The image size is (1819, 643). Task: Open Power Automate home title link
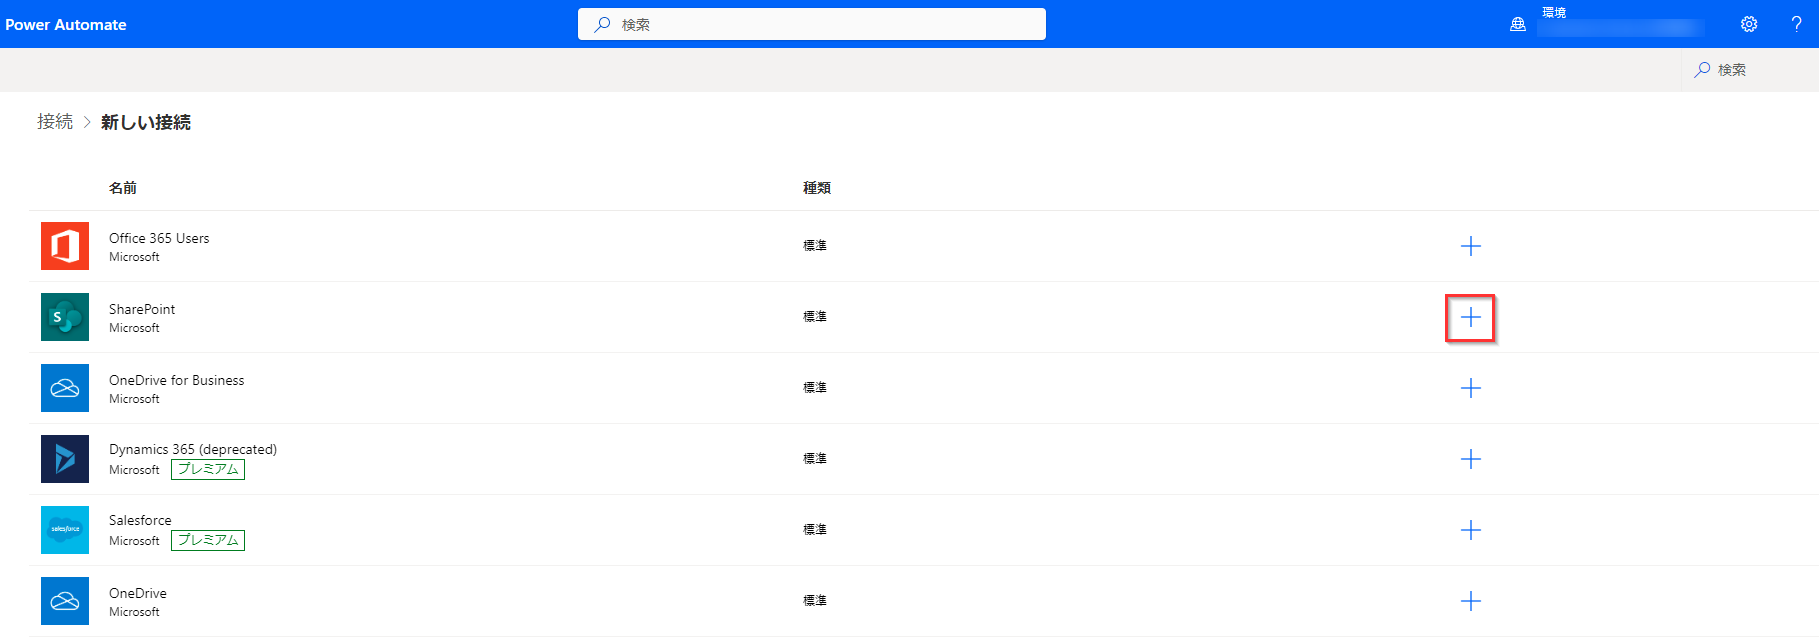click(x=66, y=24)
